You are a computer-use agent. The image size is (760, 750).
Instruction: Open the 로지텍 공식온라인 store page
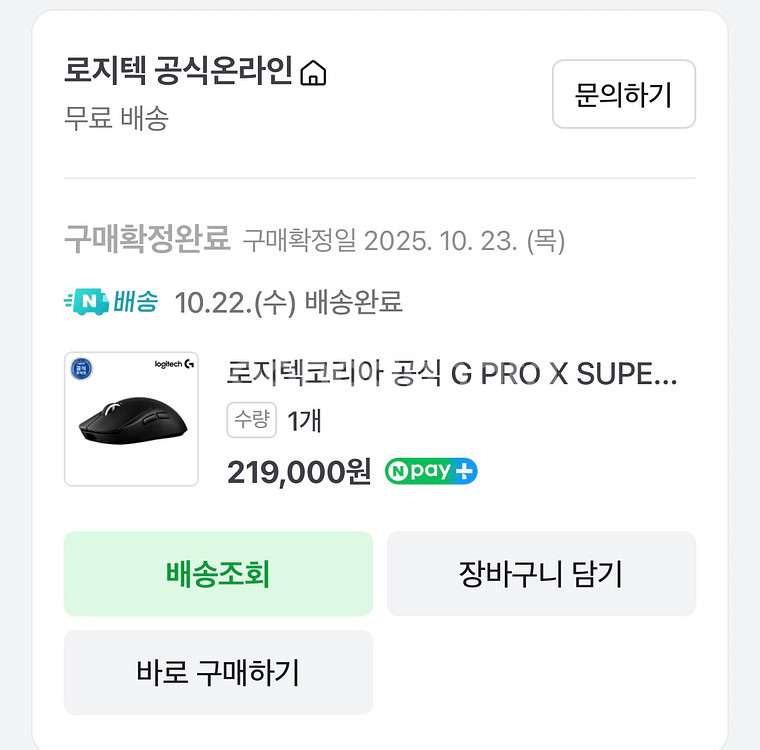178,72
